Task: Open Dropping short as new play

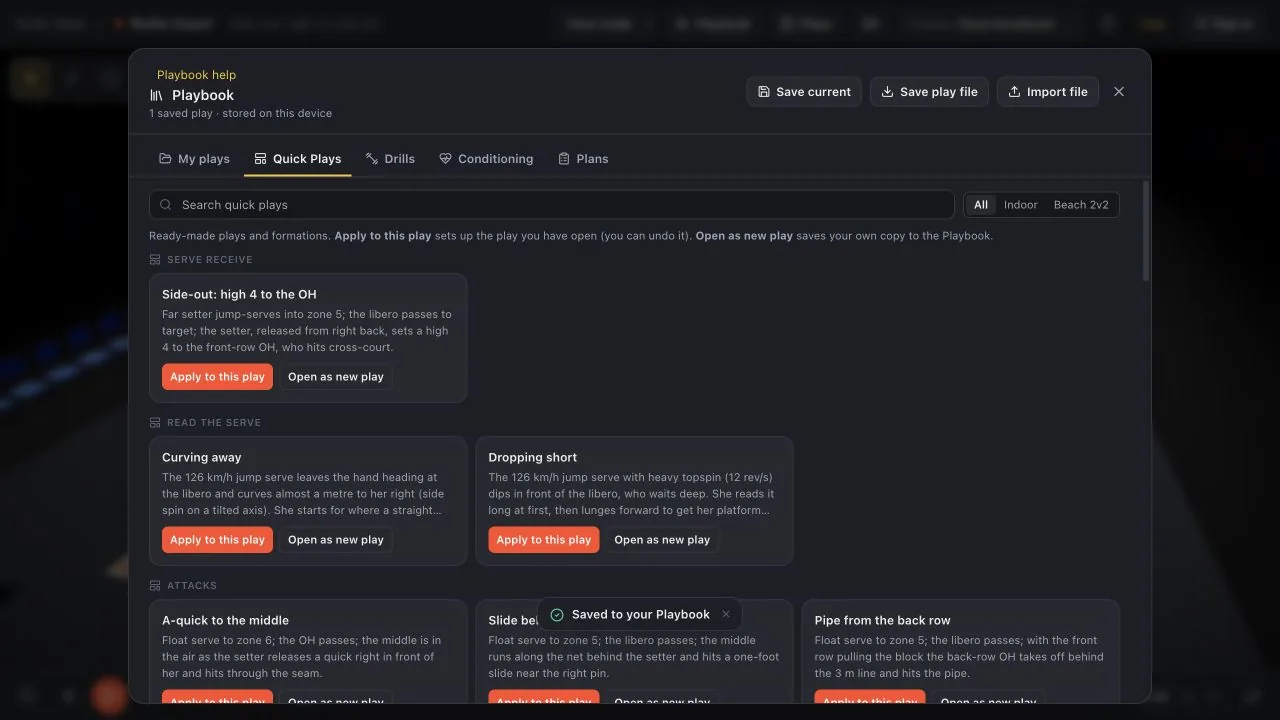Action: [662, 540]
